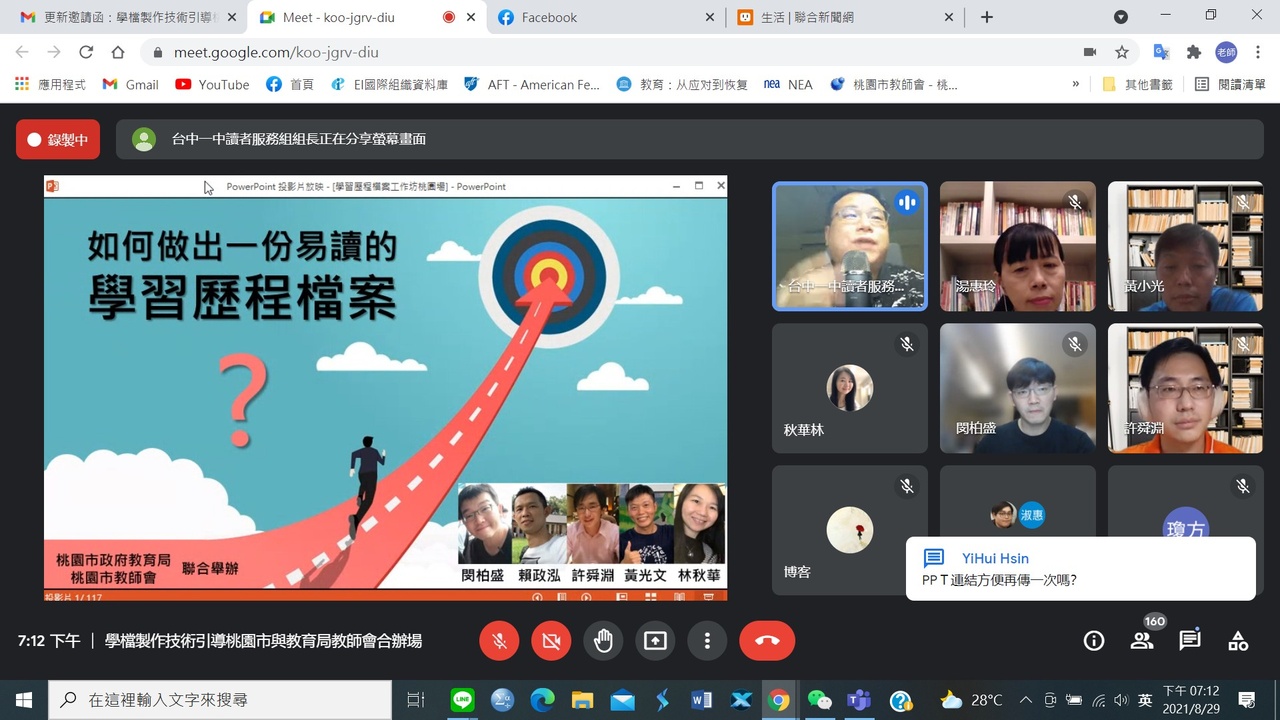Open a new browser tab
Screen dimensions: 1280x720
click(987, 17)
